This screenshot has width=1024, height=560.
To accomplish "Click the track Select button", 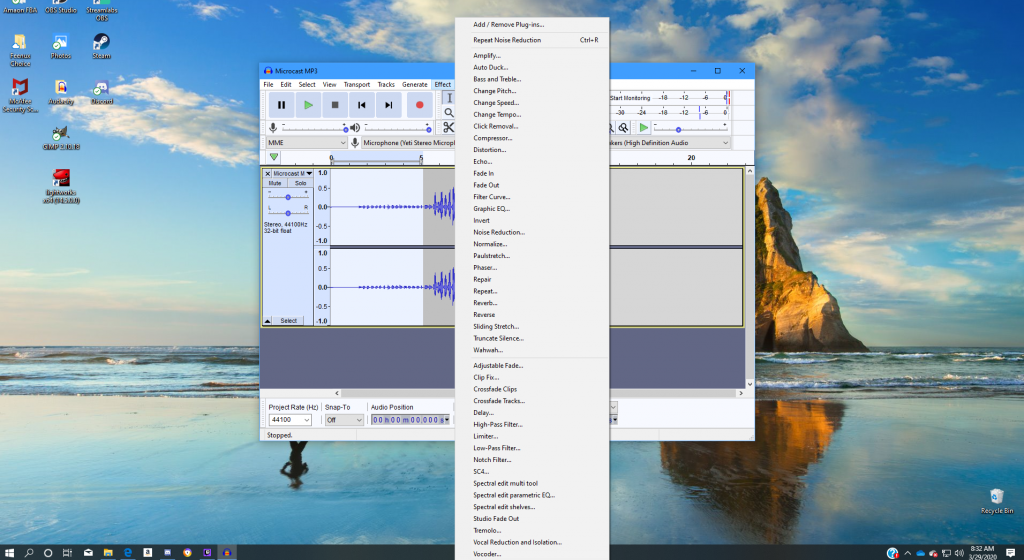I will pyautogui.click(x=289, y=321).
